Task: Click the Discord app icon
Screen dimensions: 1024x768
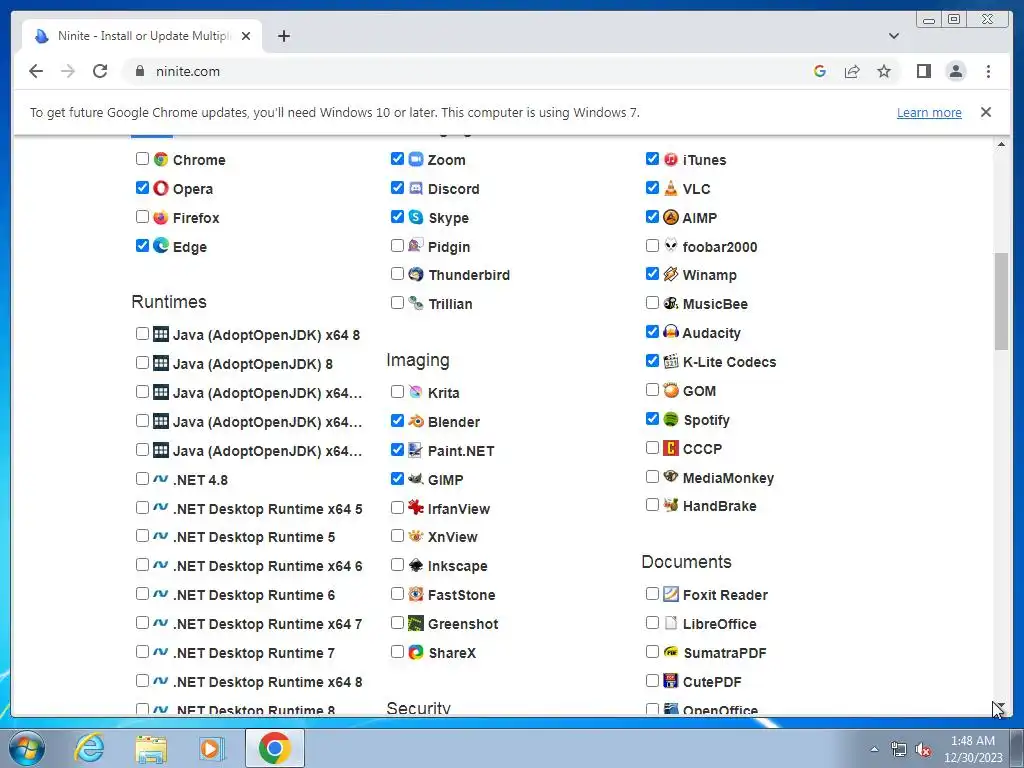Action: coord(416,188)
